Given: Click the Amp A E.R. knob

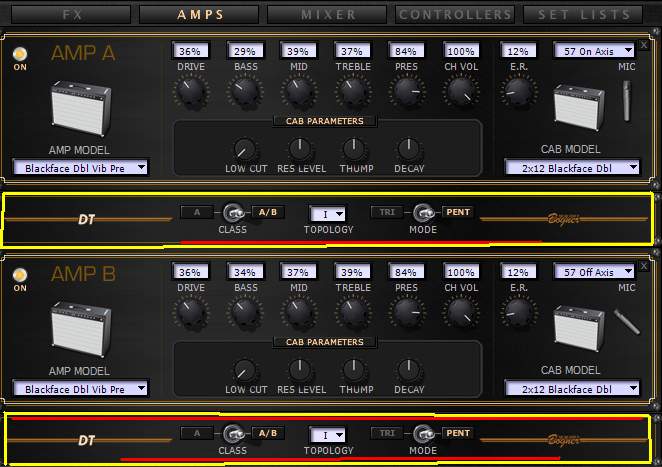Looking at the screenshot, I should tap(518, 91).
